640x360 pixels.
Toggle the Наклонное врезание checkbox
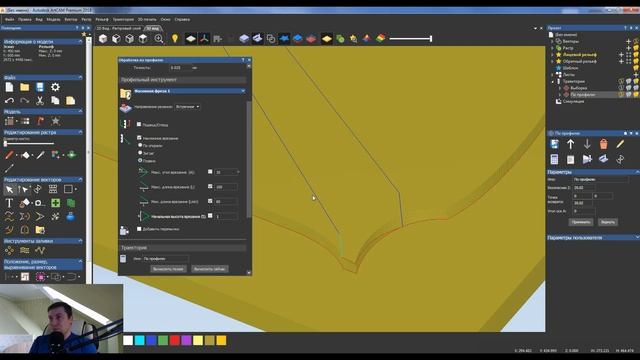[139, 138]
